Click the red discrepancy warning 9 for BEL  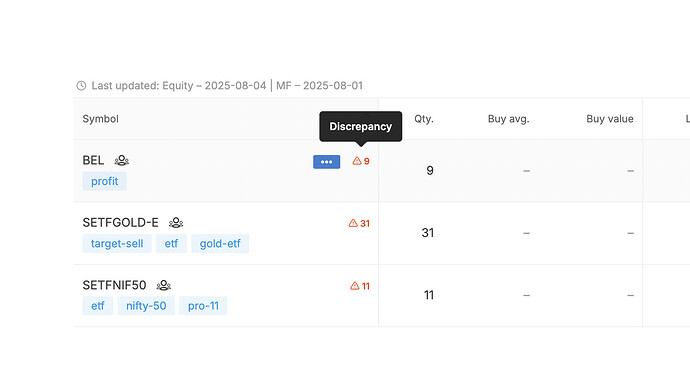pyautogui.click(x=361, y=161)
